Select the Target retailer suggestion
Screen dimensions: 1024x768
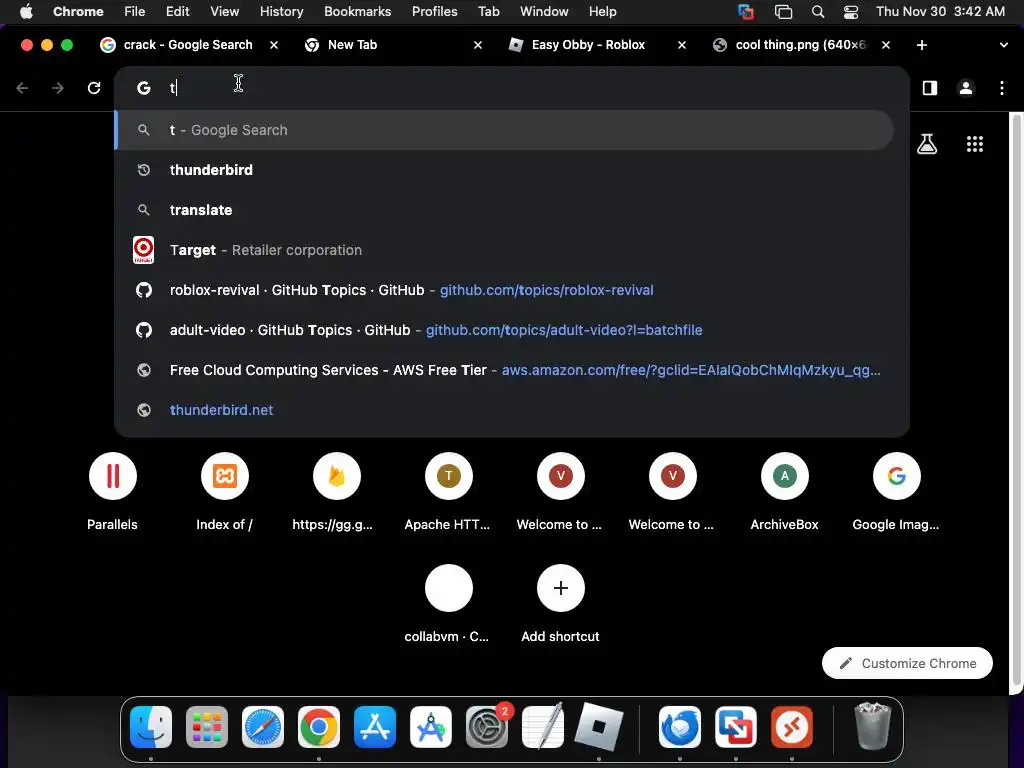[x=504, y=250]
